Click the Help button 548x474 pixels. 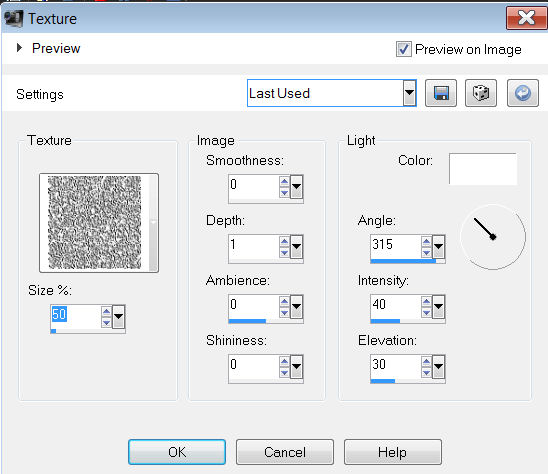(x=392, y=452)
